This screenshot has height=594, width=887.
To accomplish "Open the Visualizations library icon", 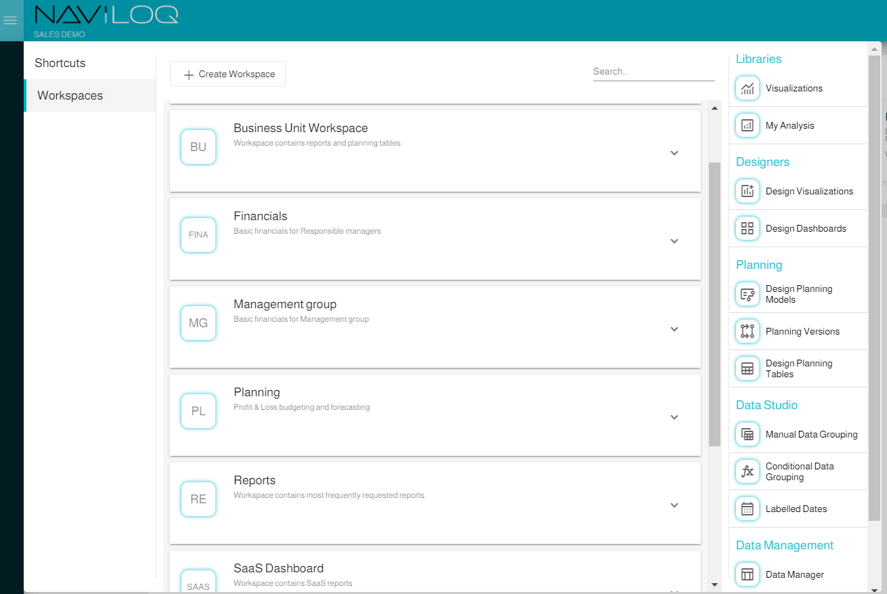I will coord(747,88).
